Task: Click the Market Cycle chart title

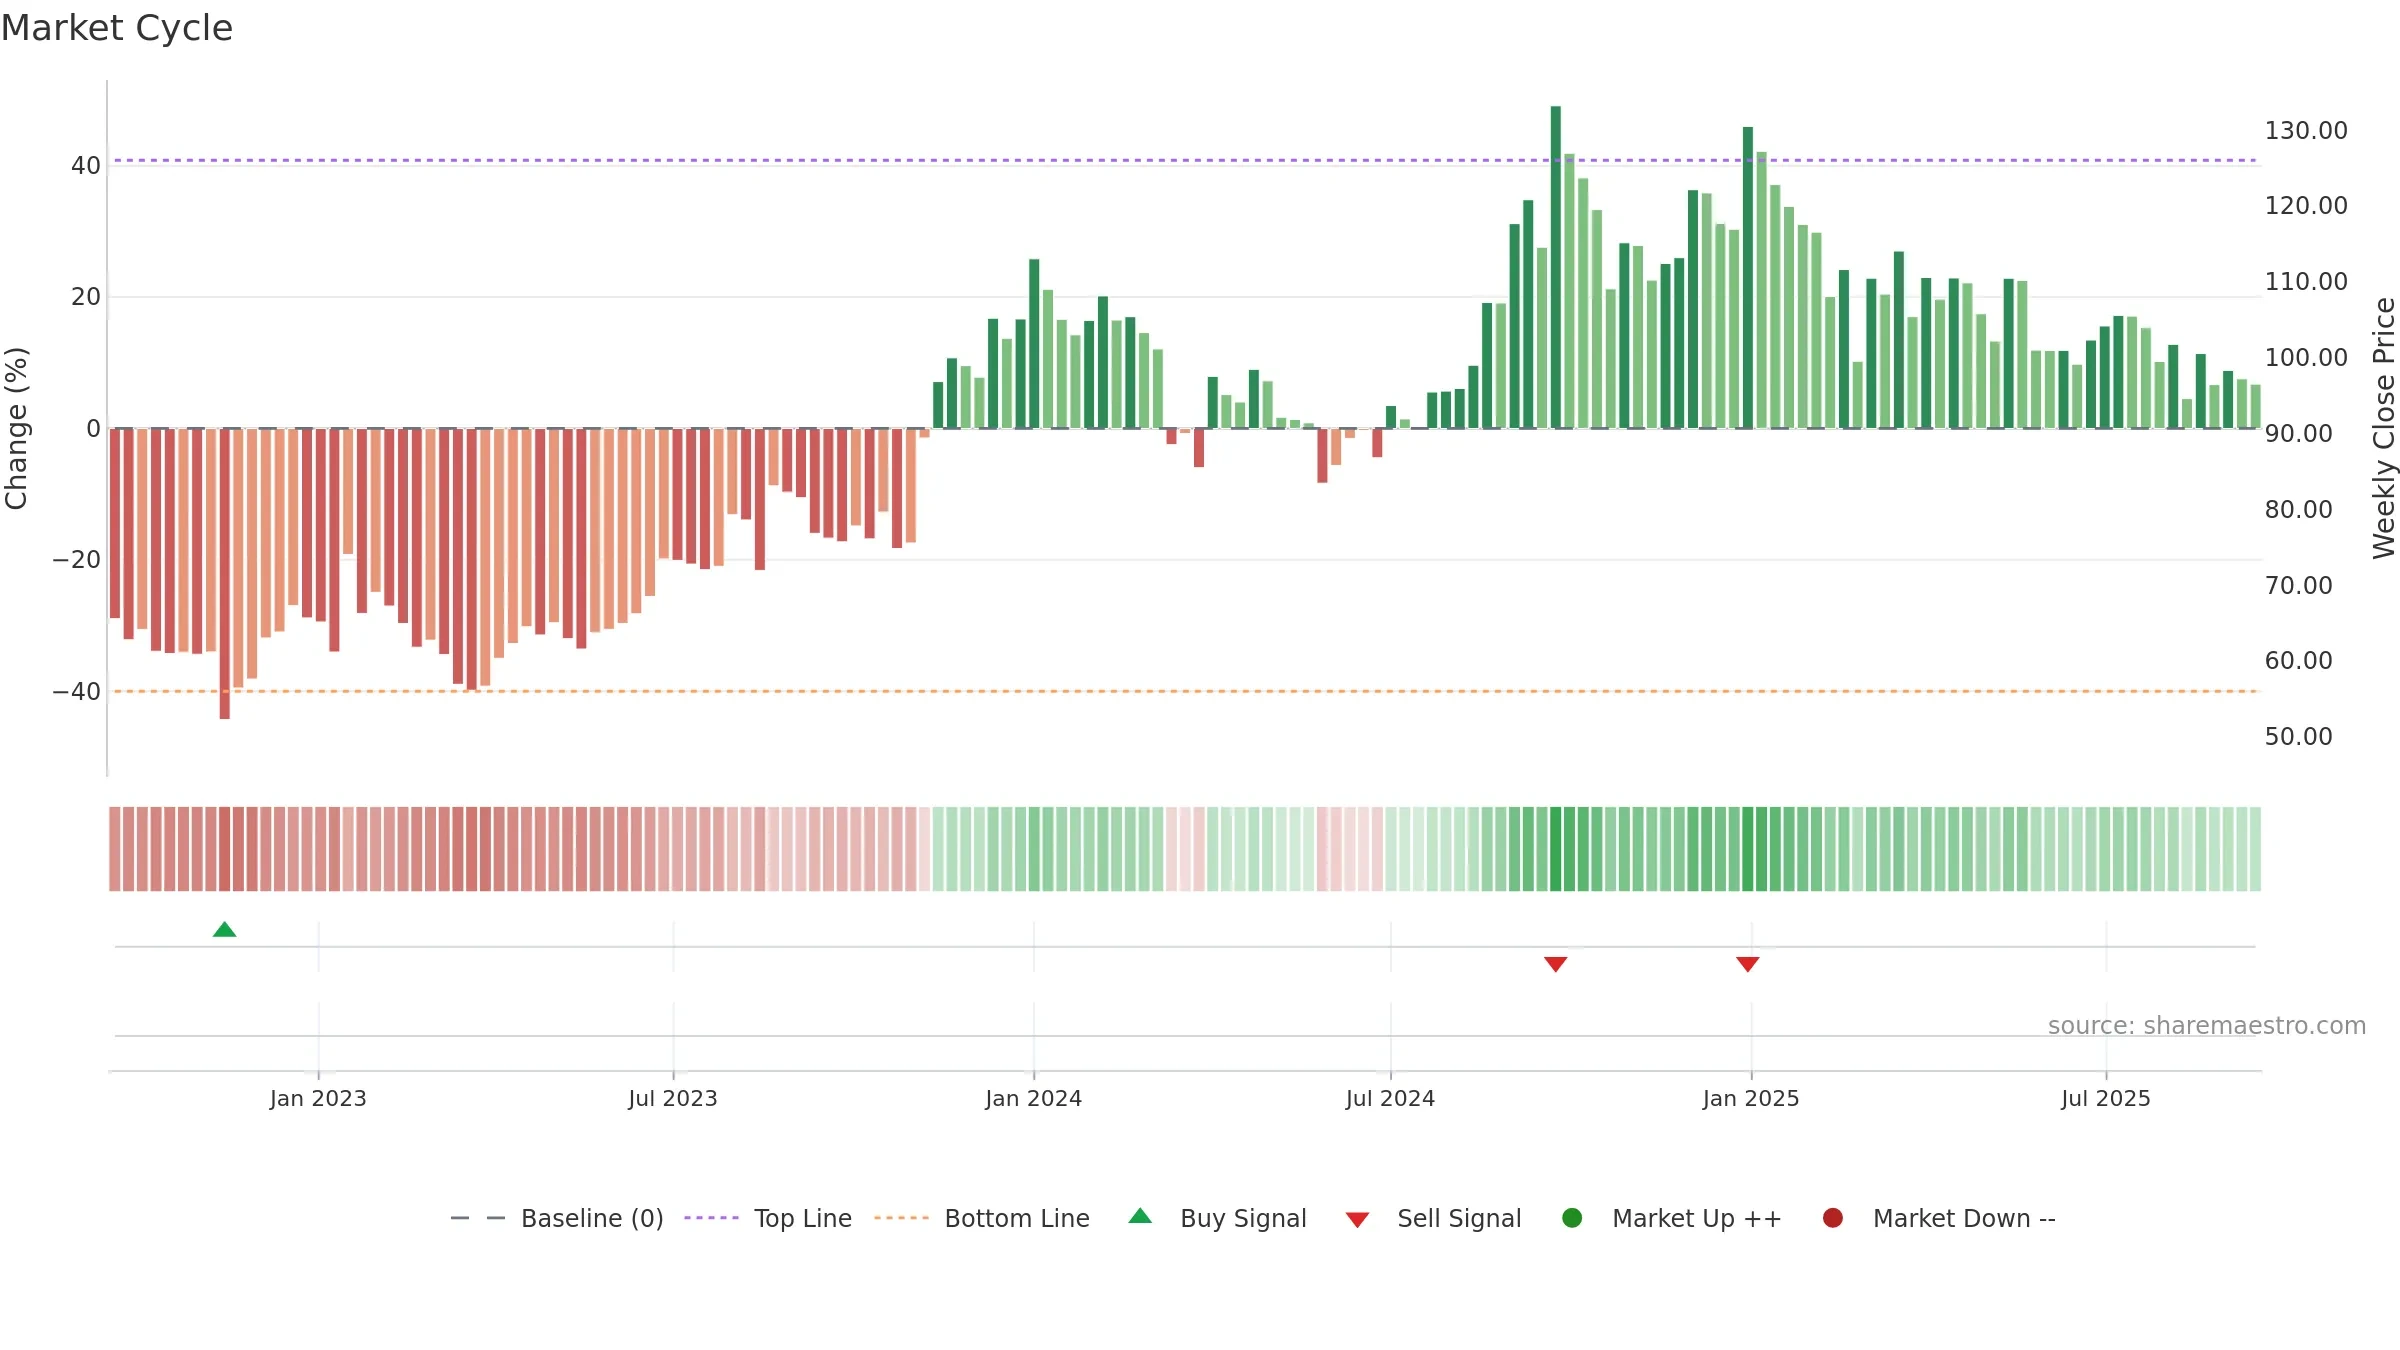Action: (x=117, y=28)
